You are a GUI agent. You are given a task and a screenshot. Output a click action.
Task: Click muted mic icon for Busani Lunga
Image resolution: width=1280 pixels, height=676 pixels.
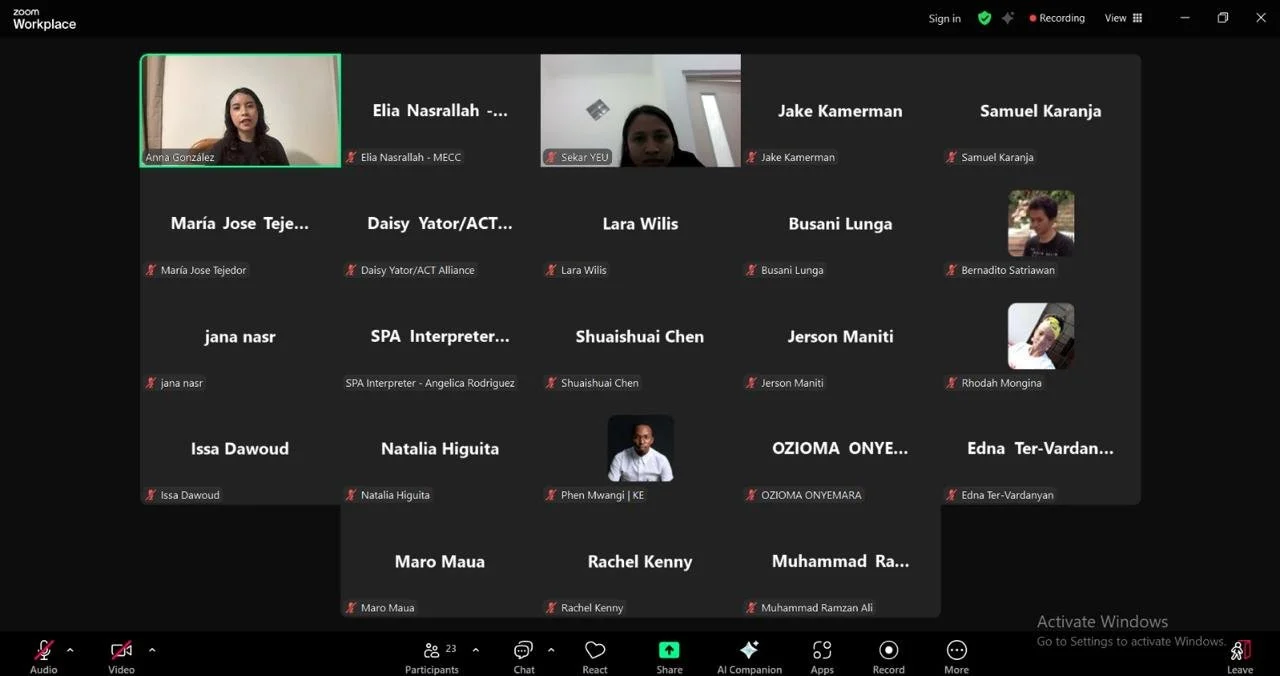click(x=751, y=270)
